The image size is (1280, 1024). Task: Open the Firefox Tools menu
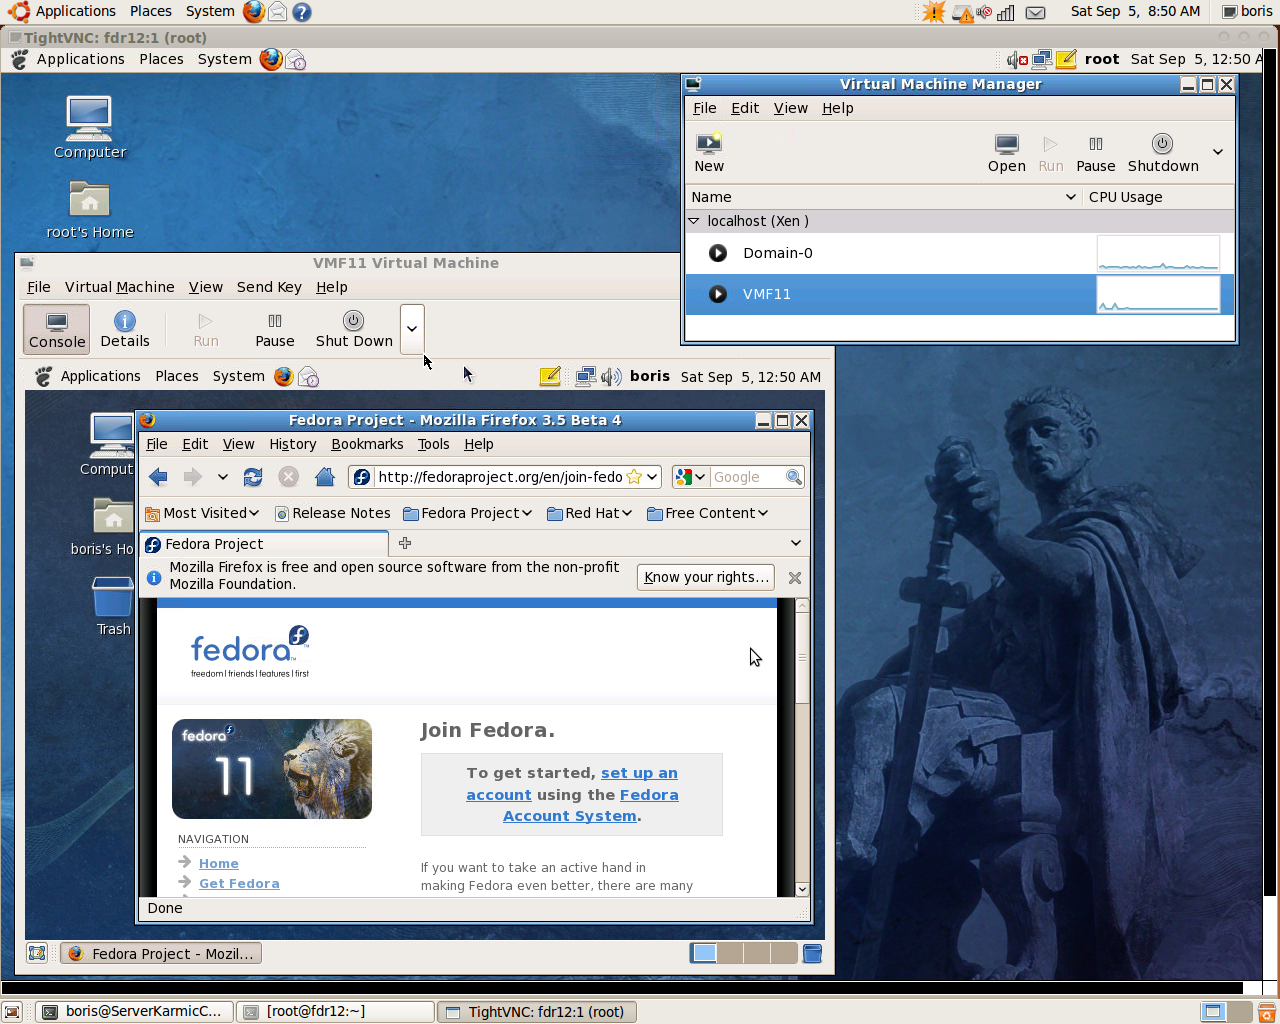point(433,444)
